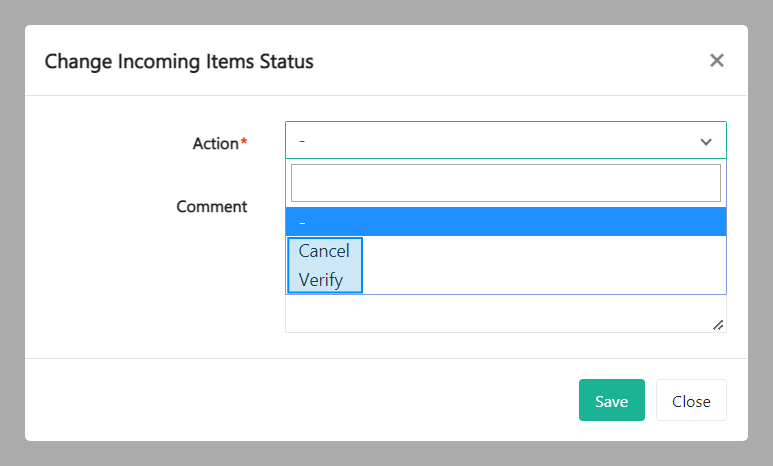Focus the dropdown search field
Image resolution: width=773 pixels, height=466 pixels.
click(505, 183)
